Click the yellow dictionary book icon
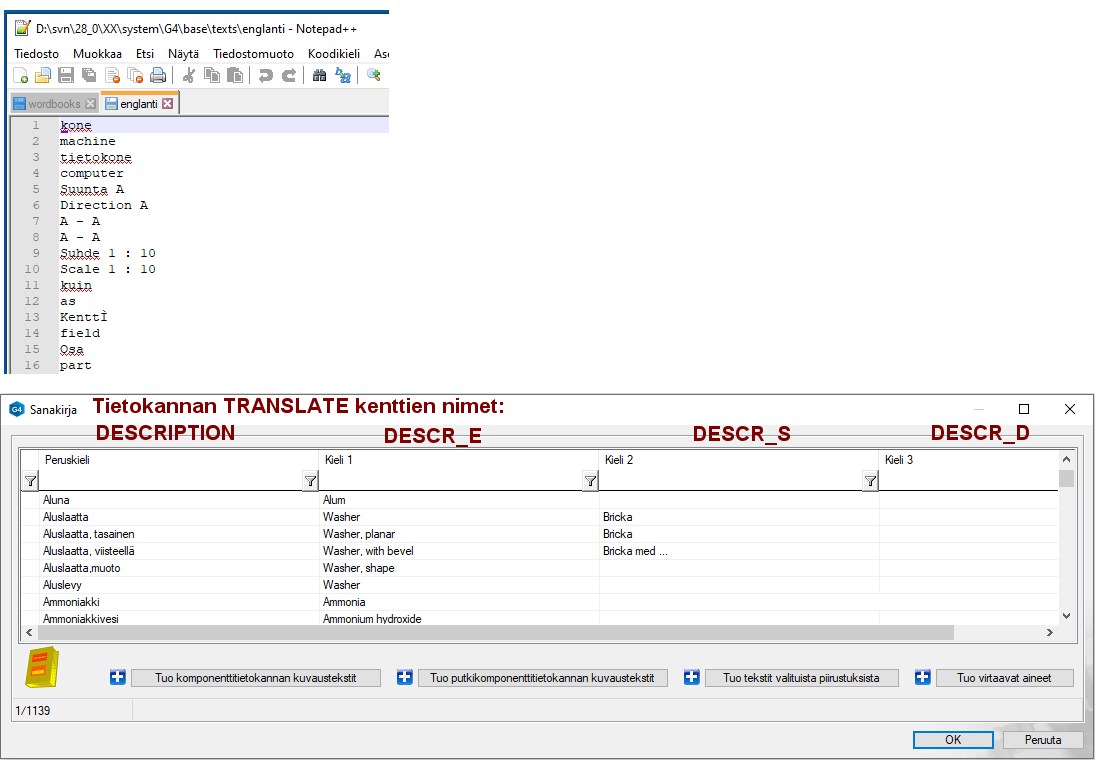Viewport: 1104px width, 770px height. pyautogui.click(x=44, y=668)
